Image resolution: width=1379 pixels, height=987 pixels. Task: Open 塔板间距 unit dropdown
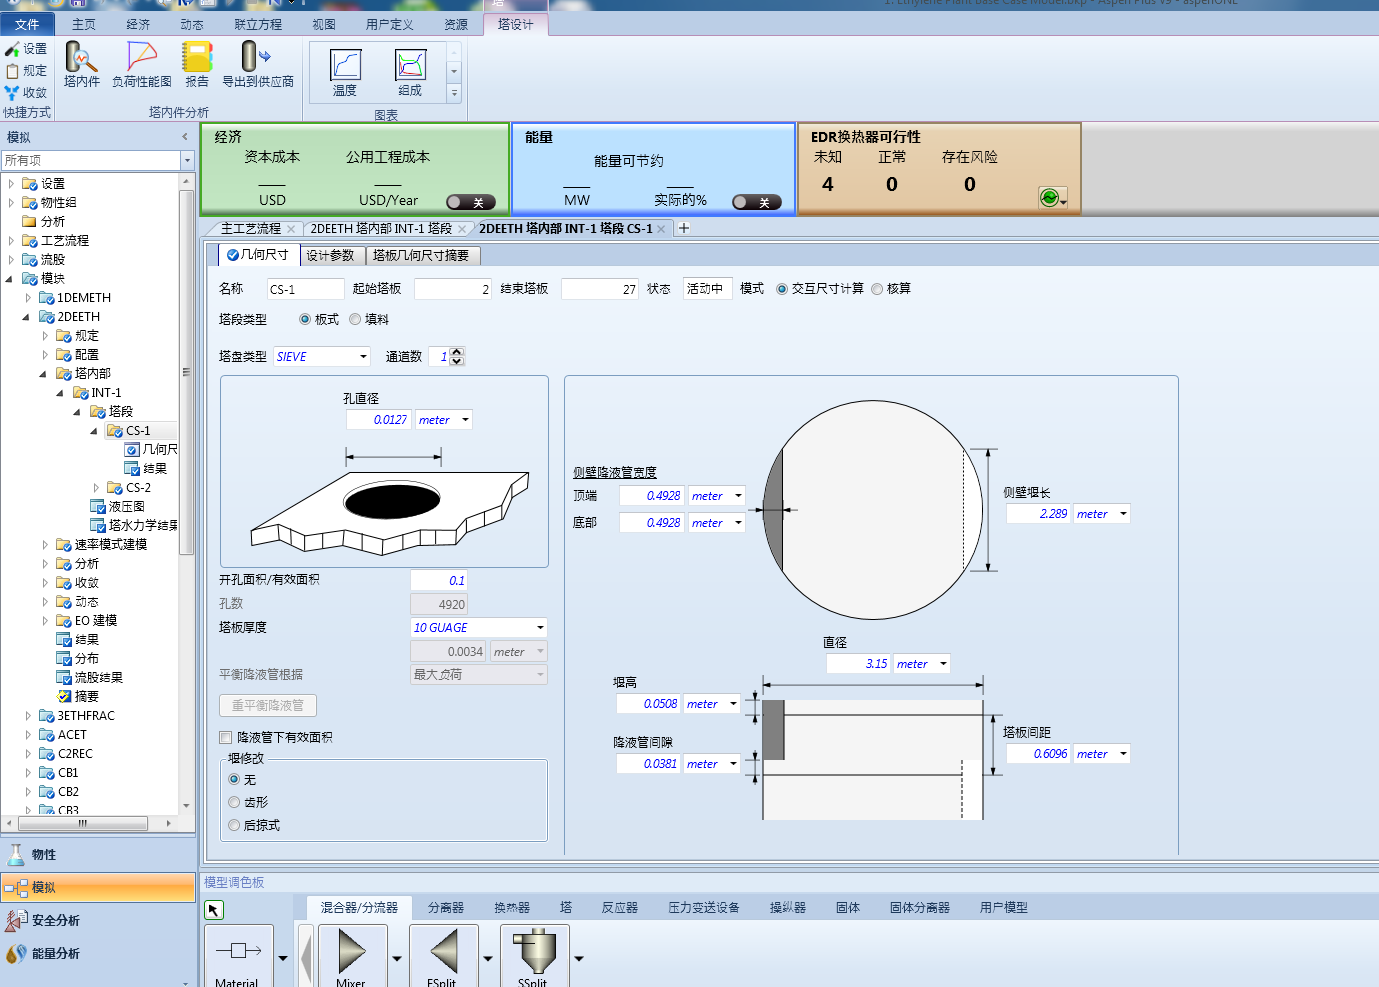coord(1123,754)
